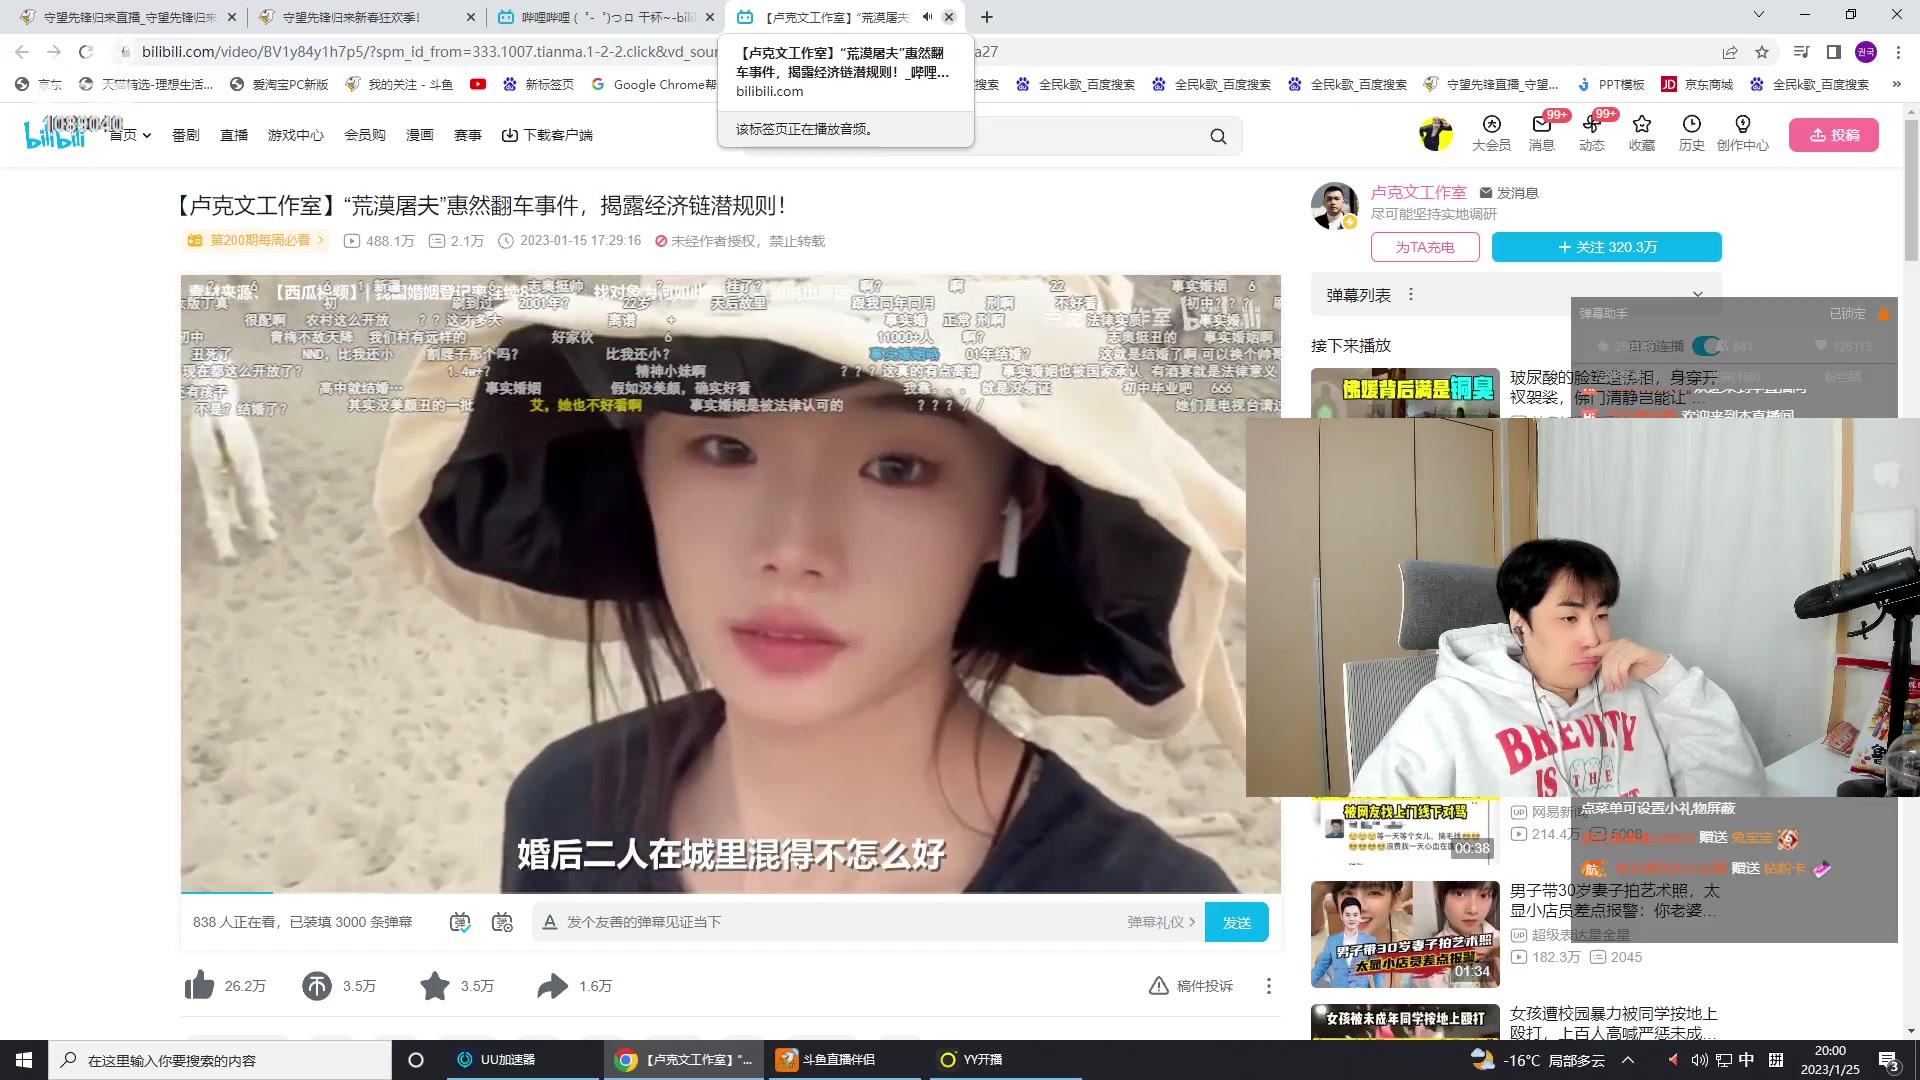Switch to 哔哩哔哩 干杯 browser tab
Image resolution: width=1920 pixels, height=1080 pixels.
coord(606,17)
